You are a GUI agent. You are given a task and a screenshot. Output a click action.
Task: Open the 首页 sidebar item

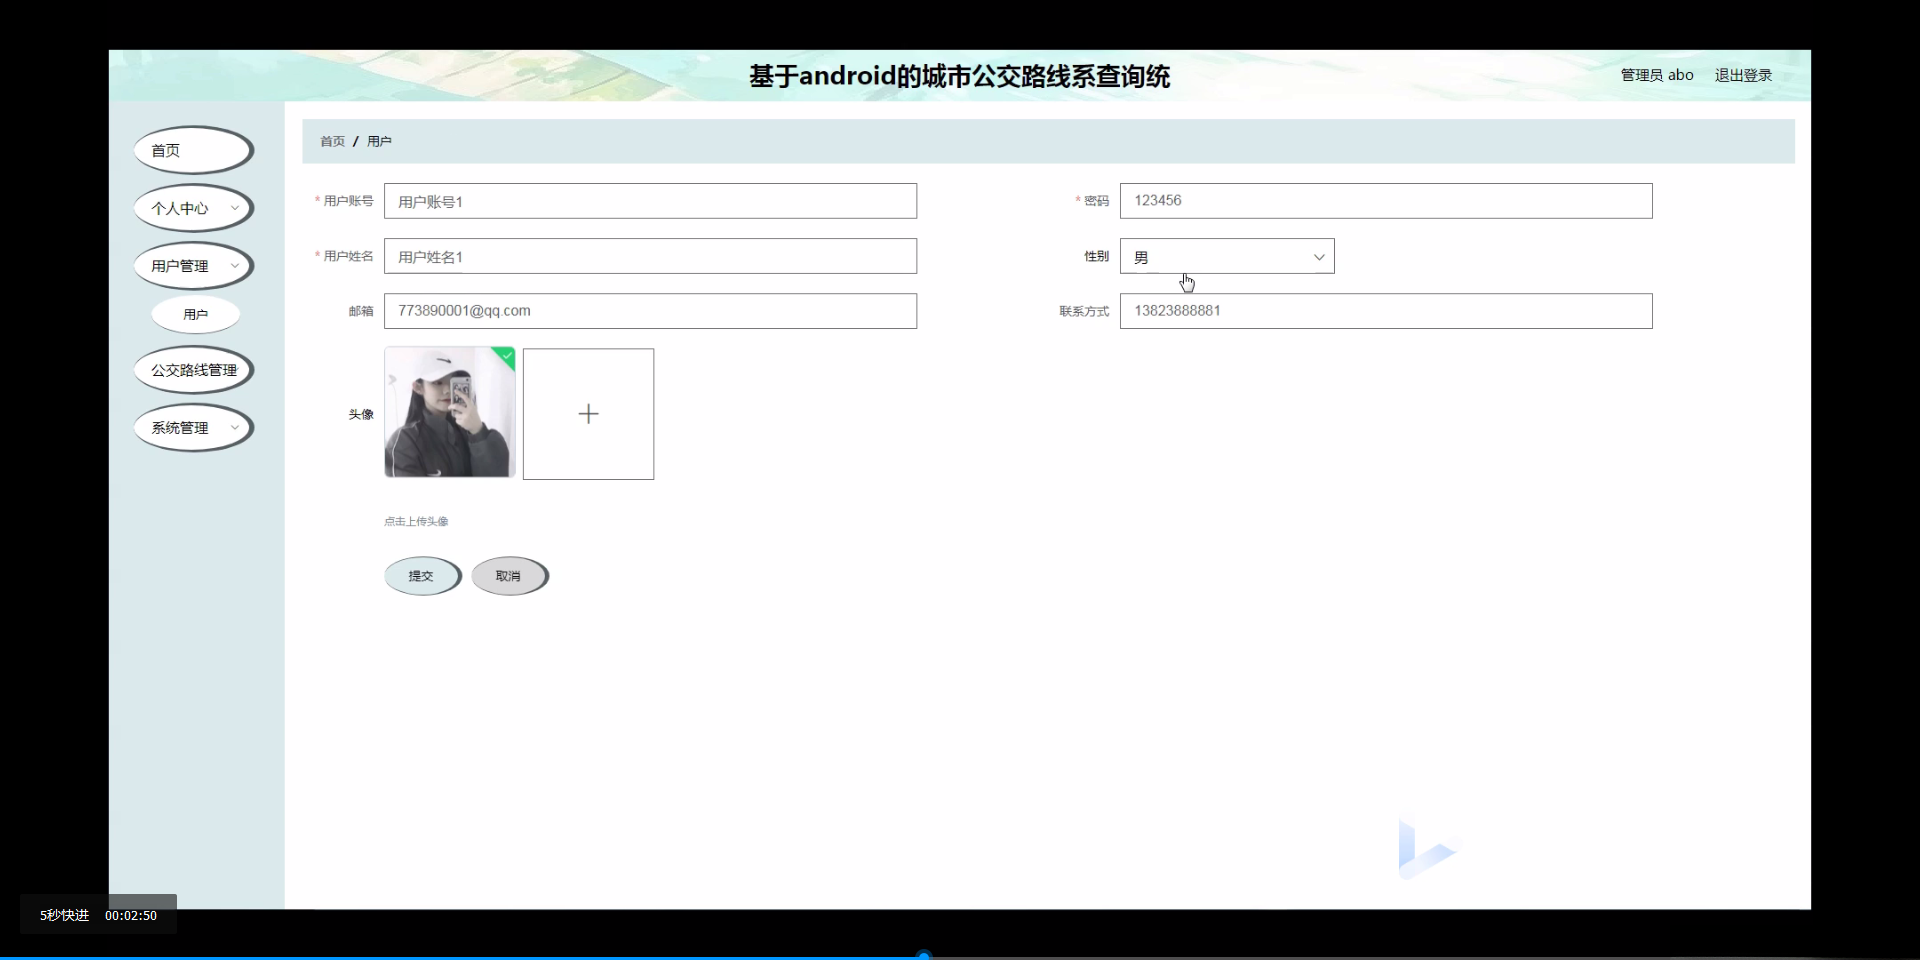point(192,150)
